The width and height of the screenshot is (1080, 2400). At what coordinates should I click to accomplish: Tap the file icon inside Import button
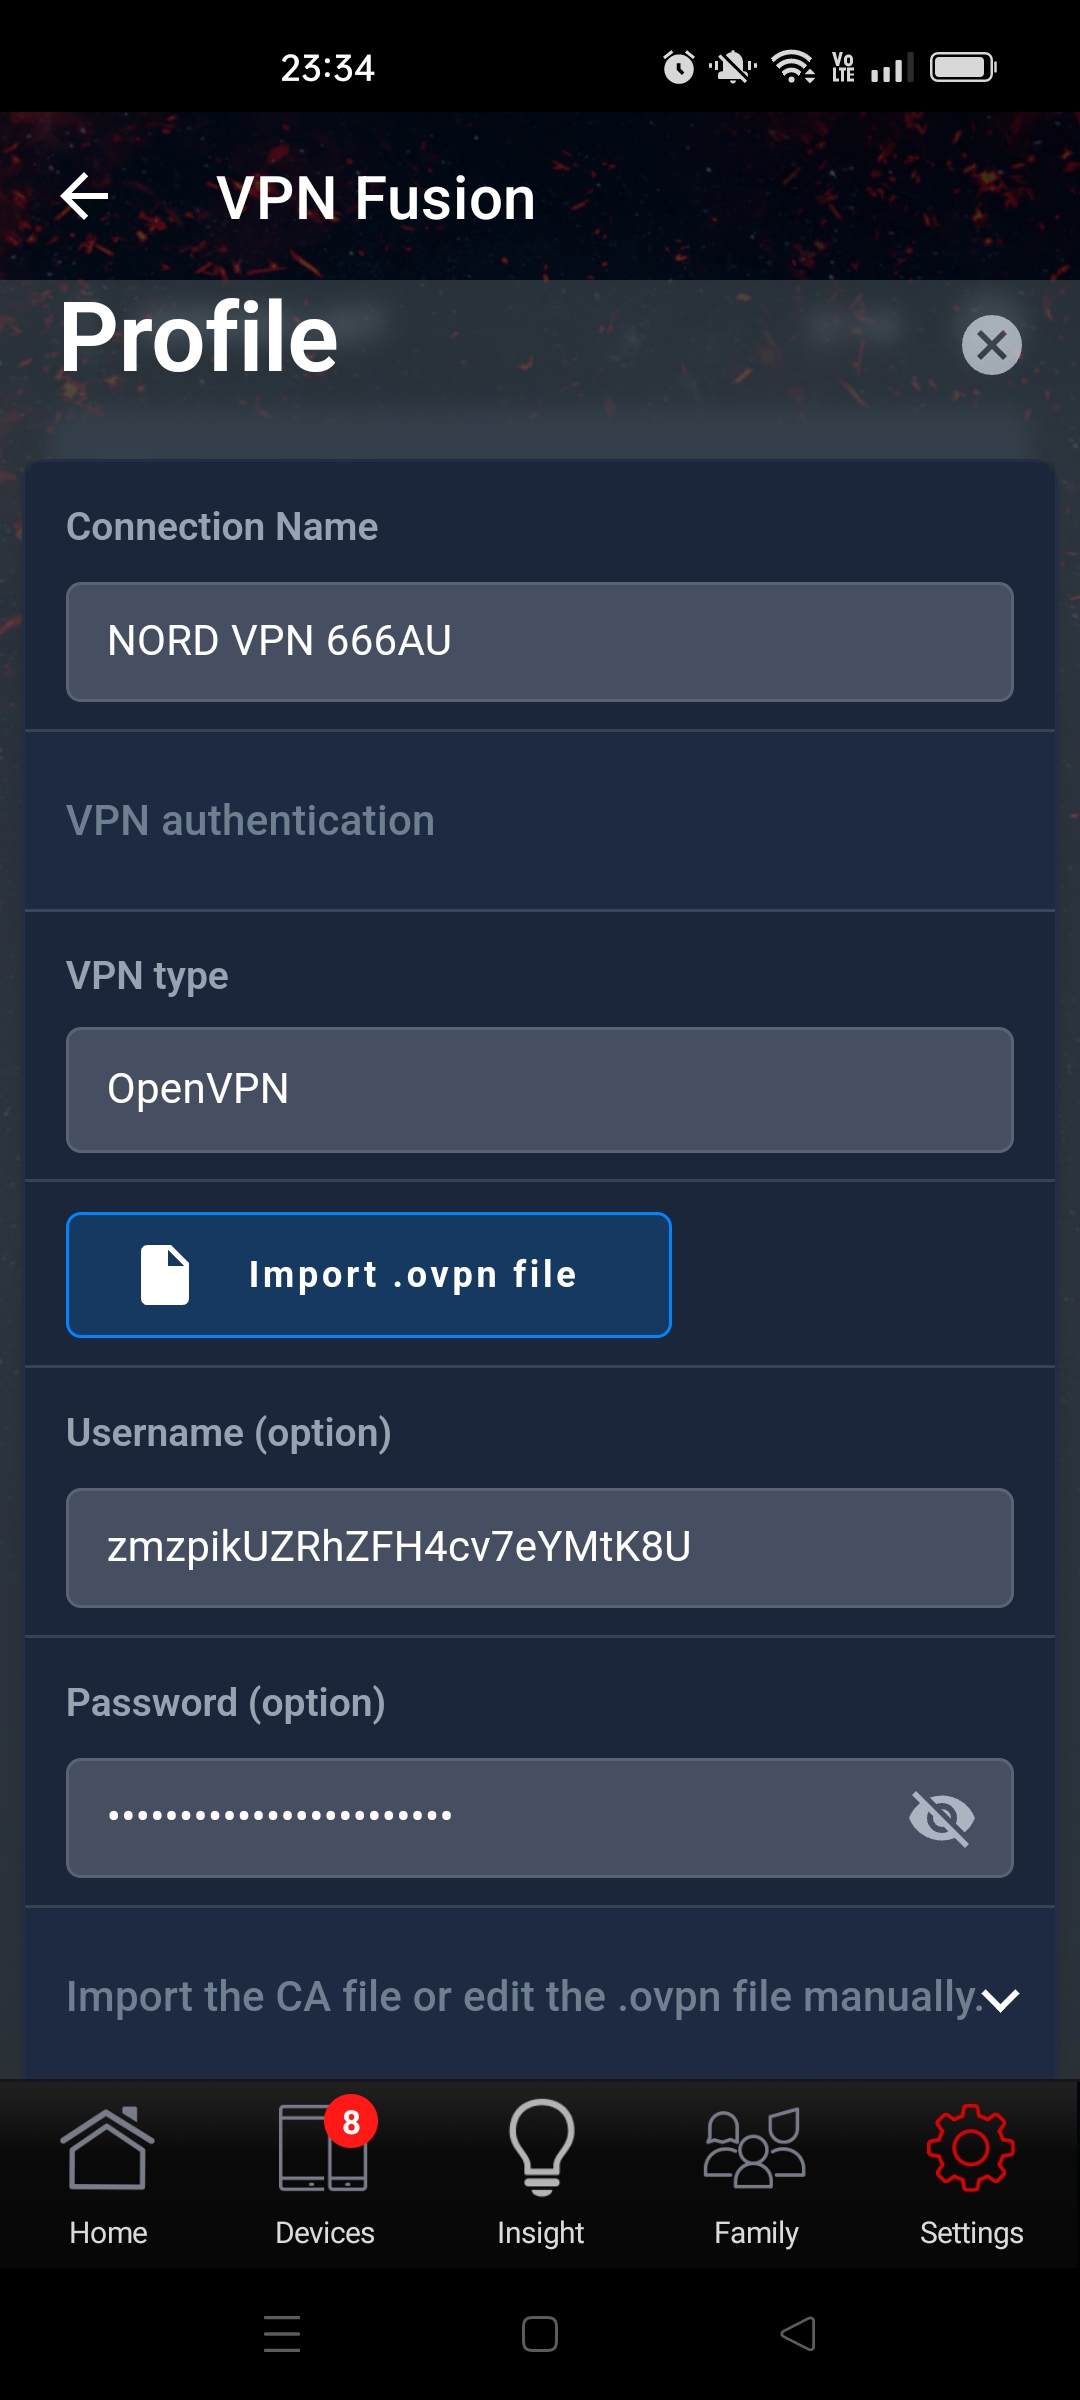tap(167, 1274)
